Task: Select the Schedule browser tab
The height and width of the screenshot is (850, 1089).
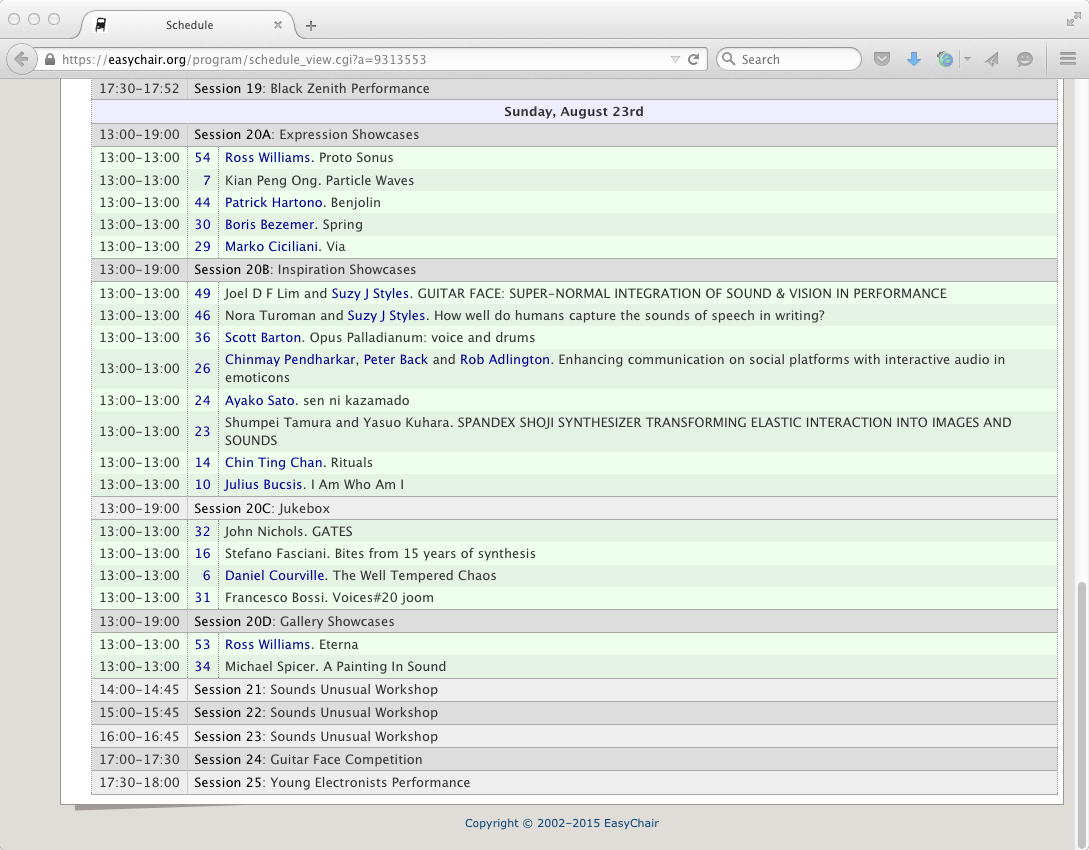Action: [188, 25]
